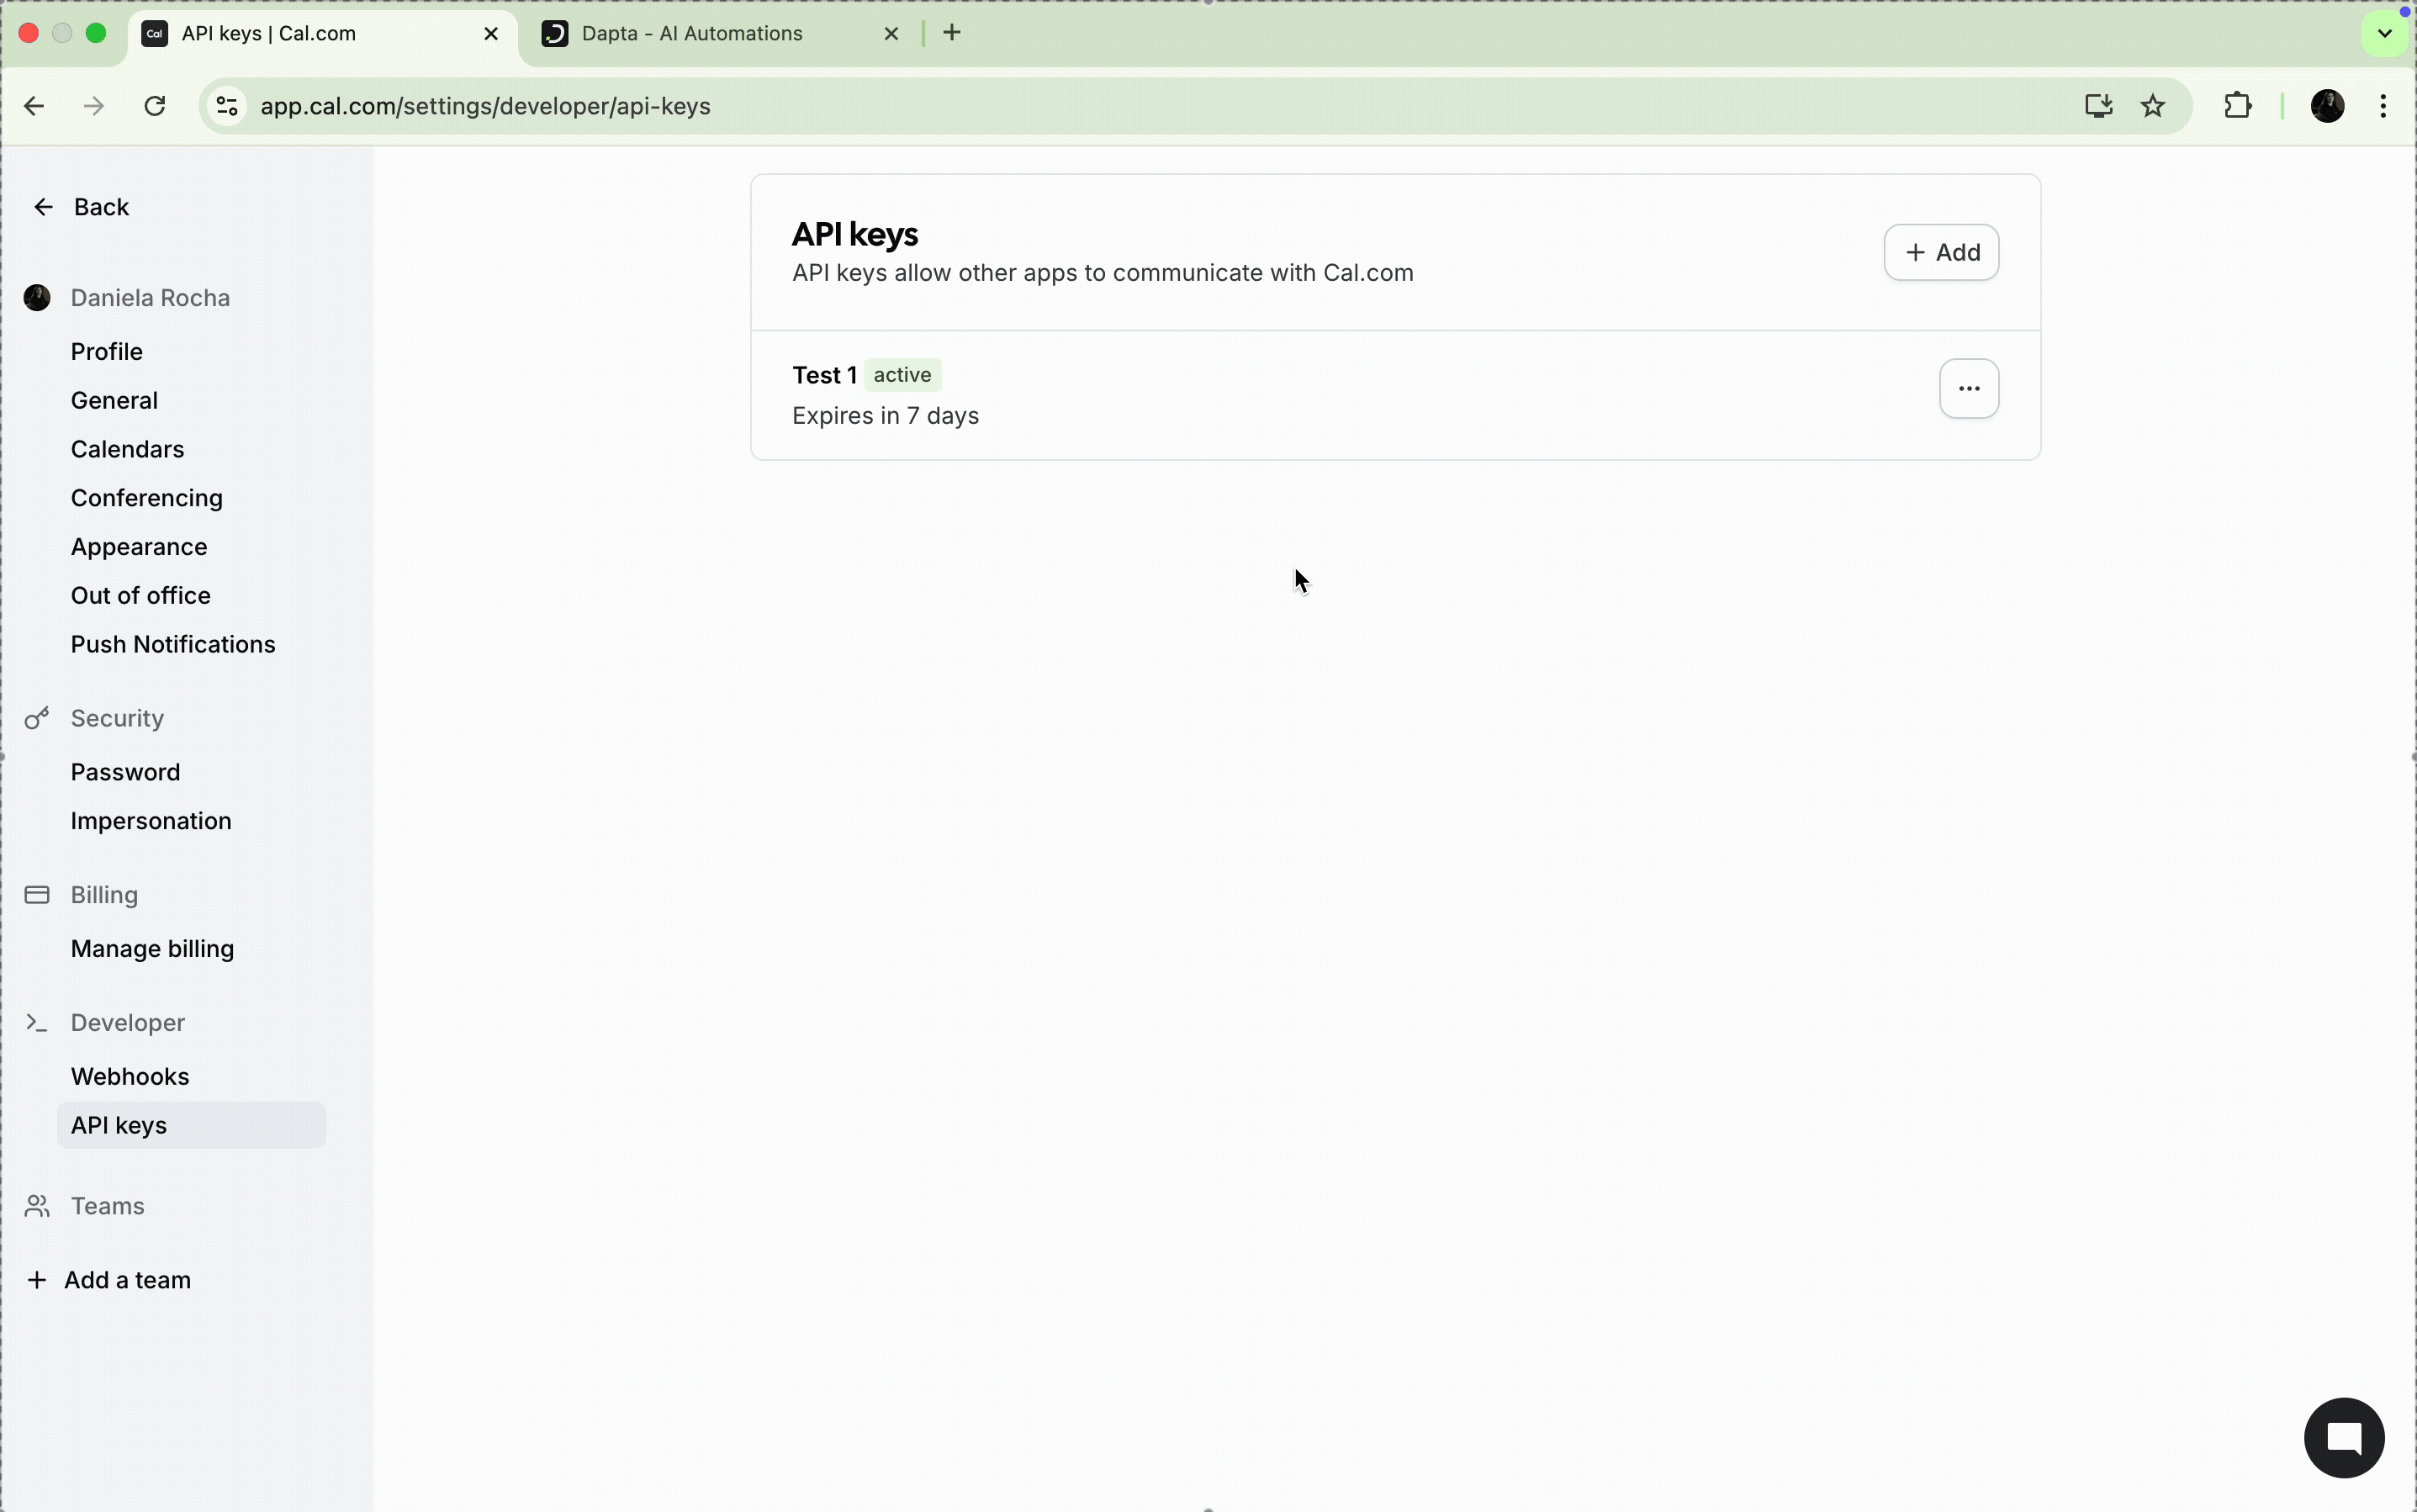2417x1512 pixels.
Task: Open the browser Extensions puzzle icon
Action: click(2237, 106)
